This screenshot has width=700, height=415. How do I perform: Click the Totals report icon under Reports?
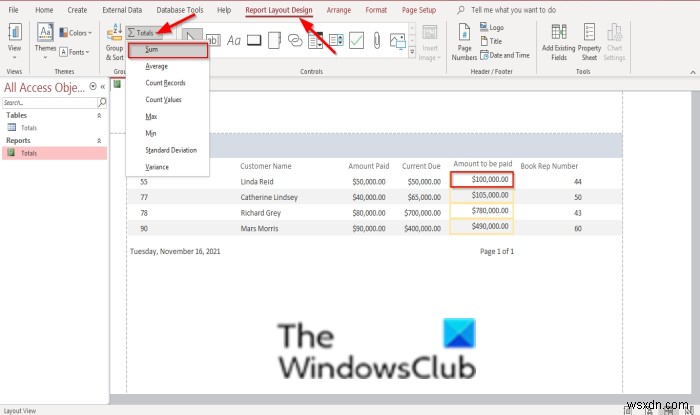point(12,153)
